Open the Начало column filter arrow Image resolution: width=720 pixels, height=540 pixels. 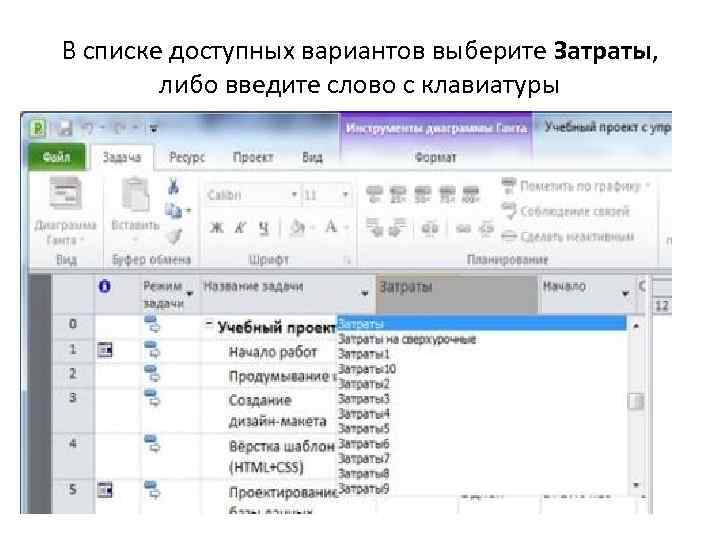coord(625,293)
